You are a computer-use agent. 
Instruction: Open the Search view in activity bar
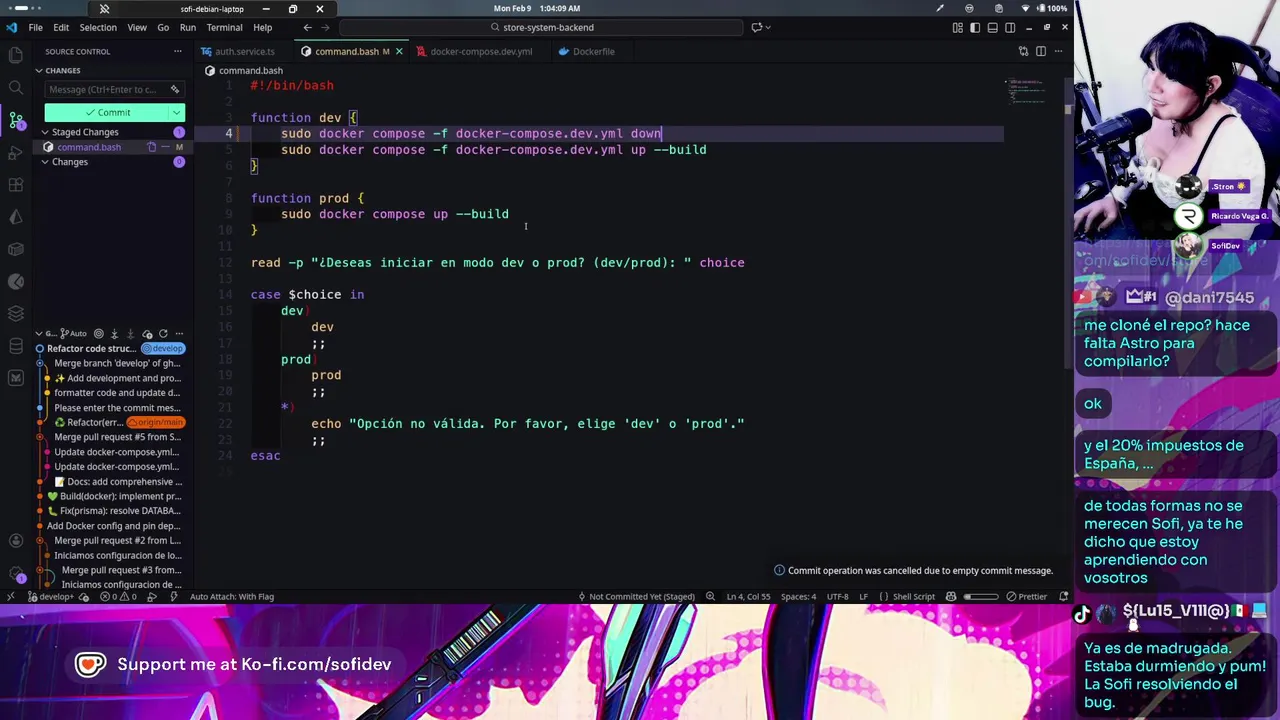point(15,88)
